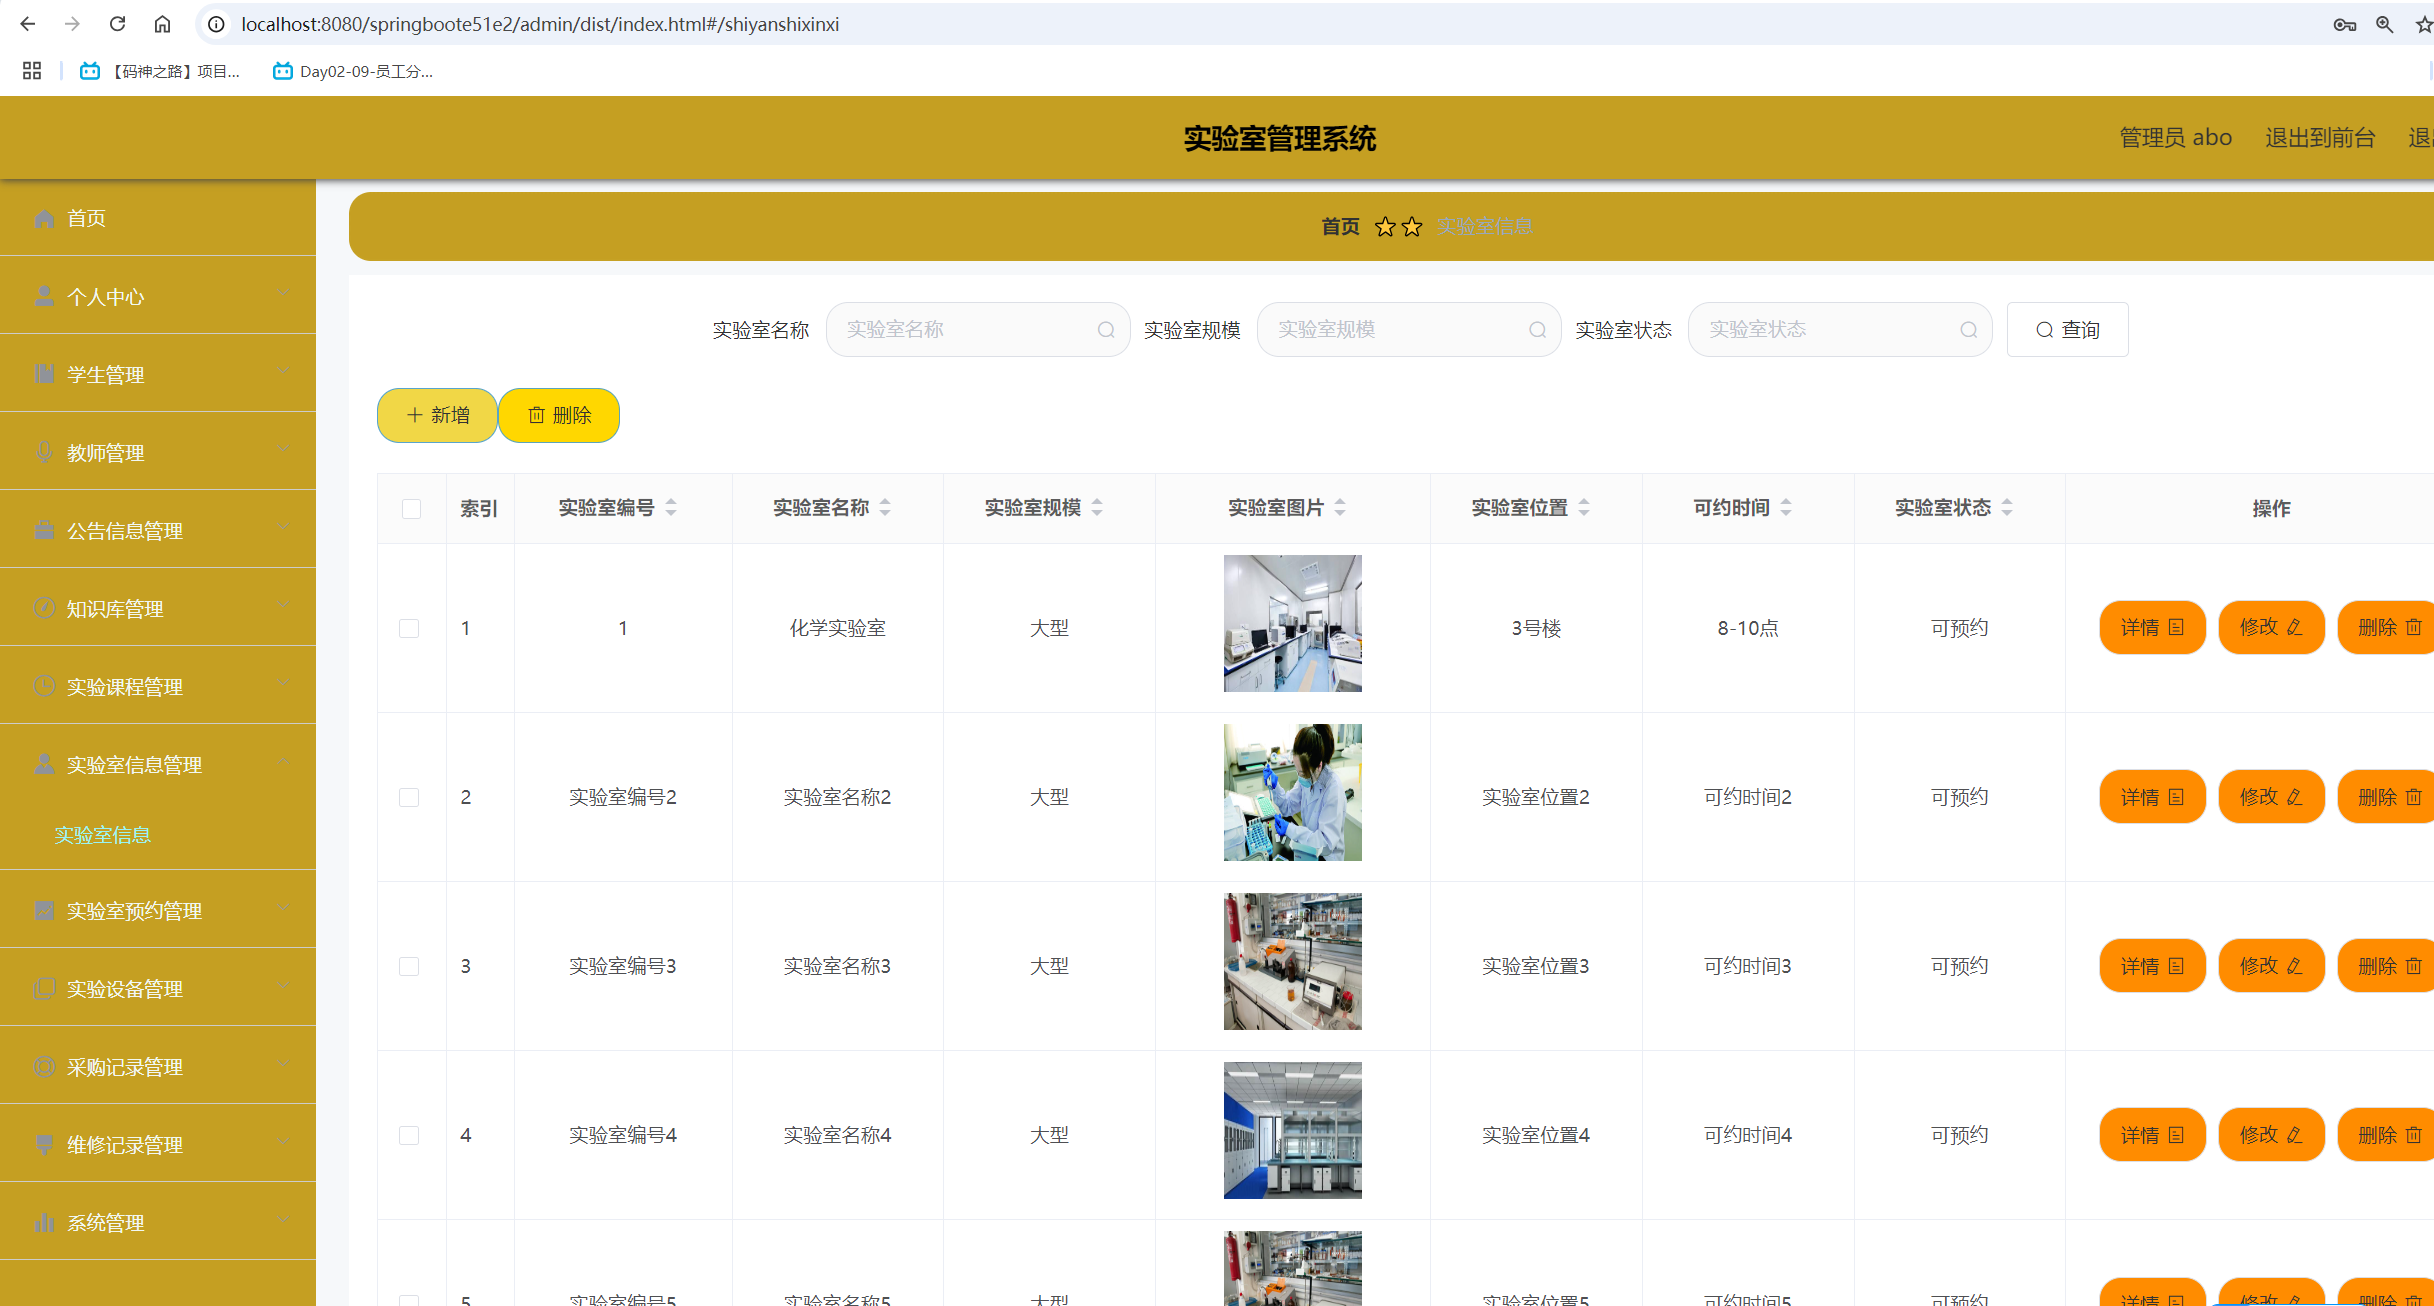
Task: Toggle the select-all header checkbox
Action: tap(411, 509)
